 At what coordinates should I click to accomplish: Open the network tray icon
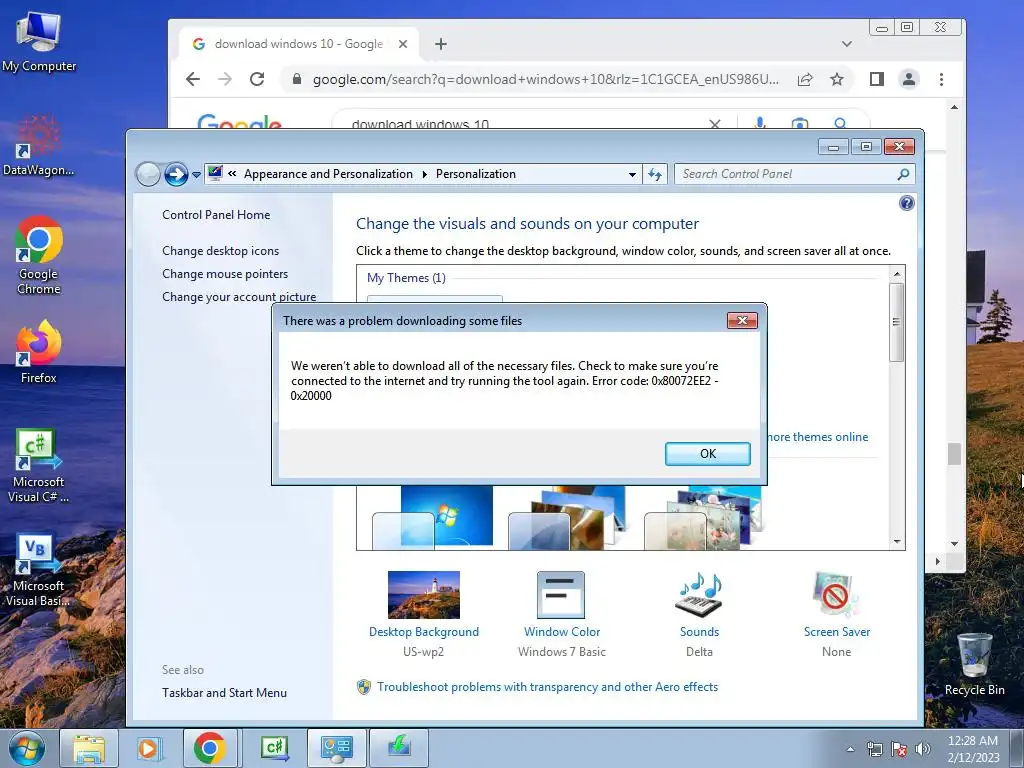(x=874, y=749)
